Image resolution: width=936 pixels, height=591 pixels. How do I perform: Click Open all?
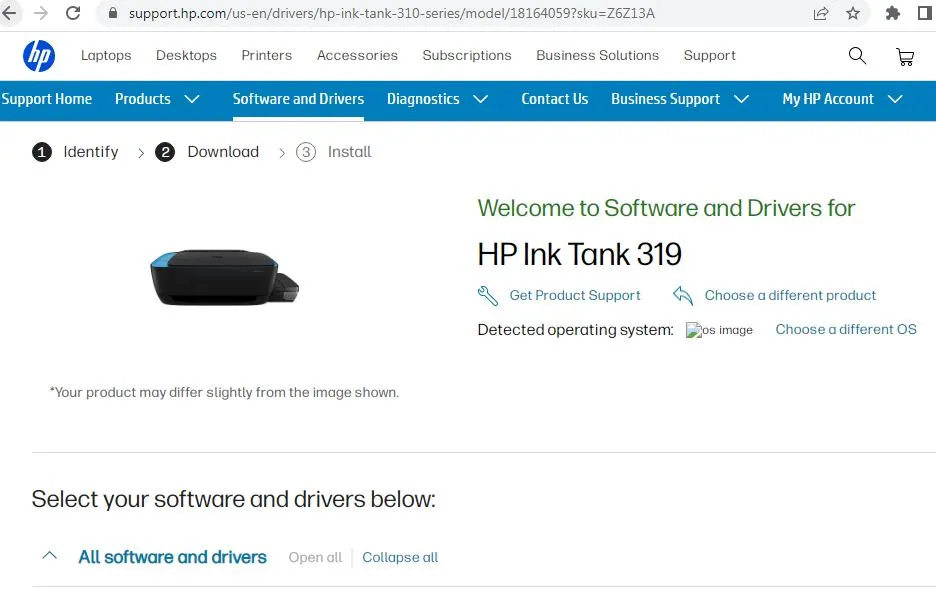(315, 558)
